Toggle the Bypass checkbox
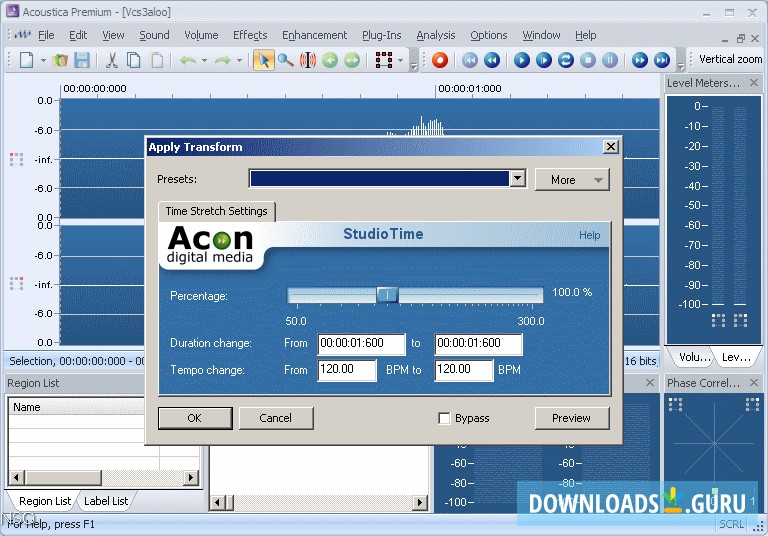 click(x=444, y=418)
